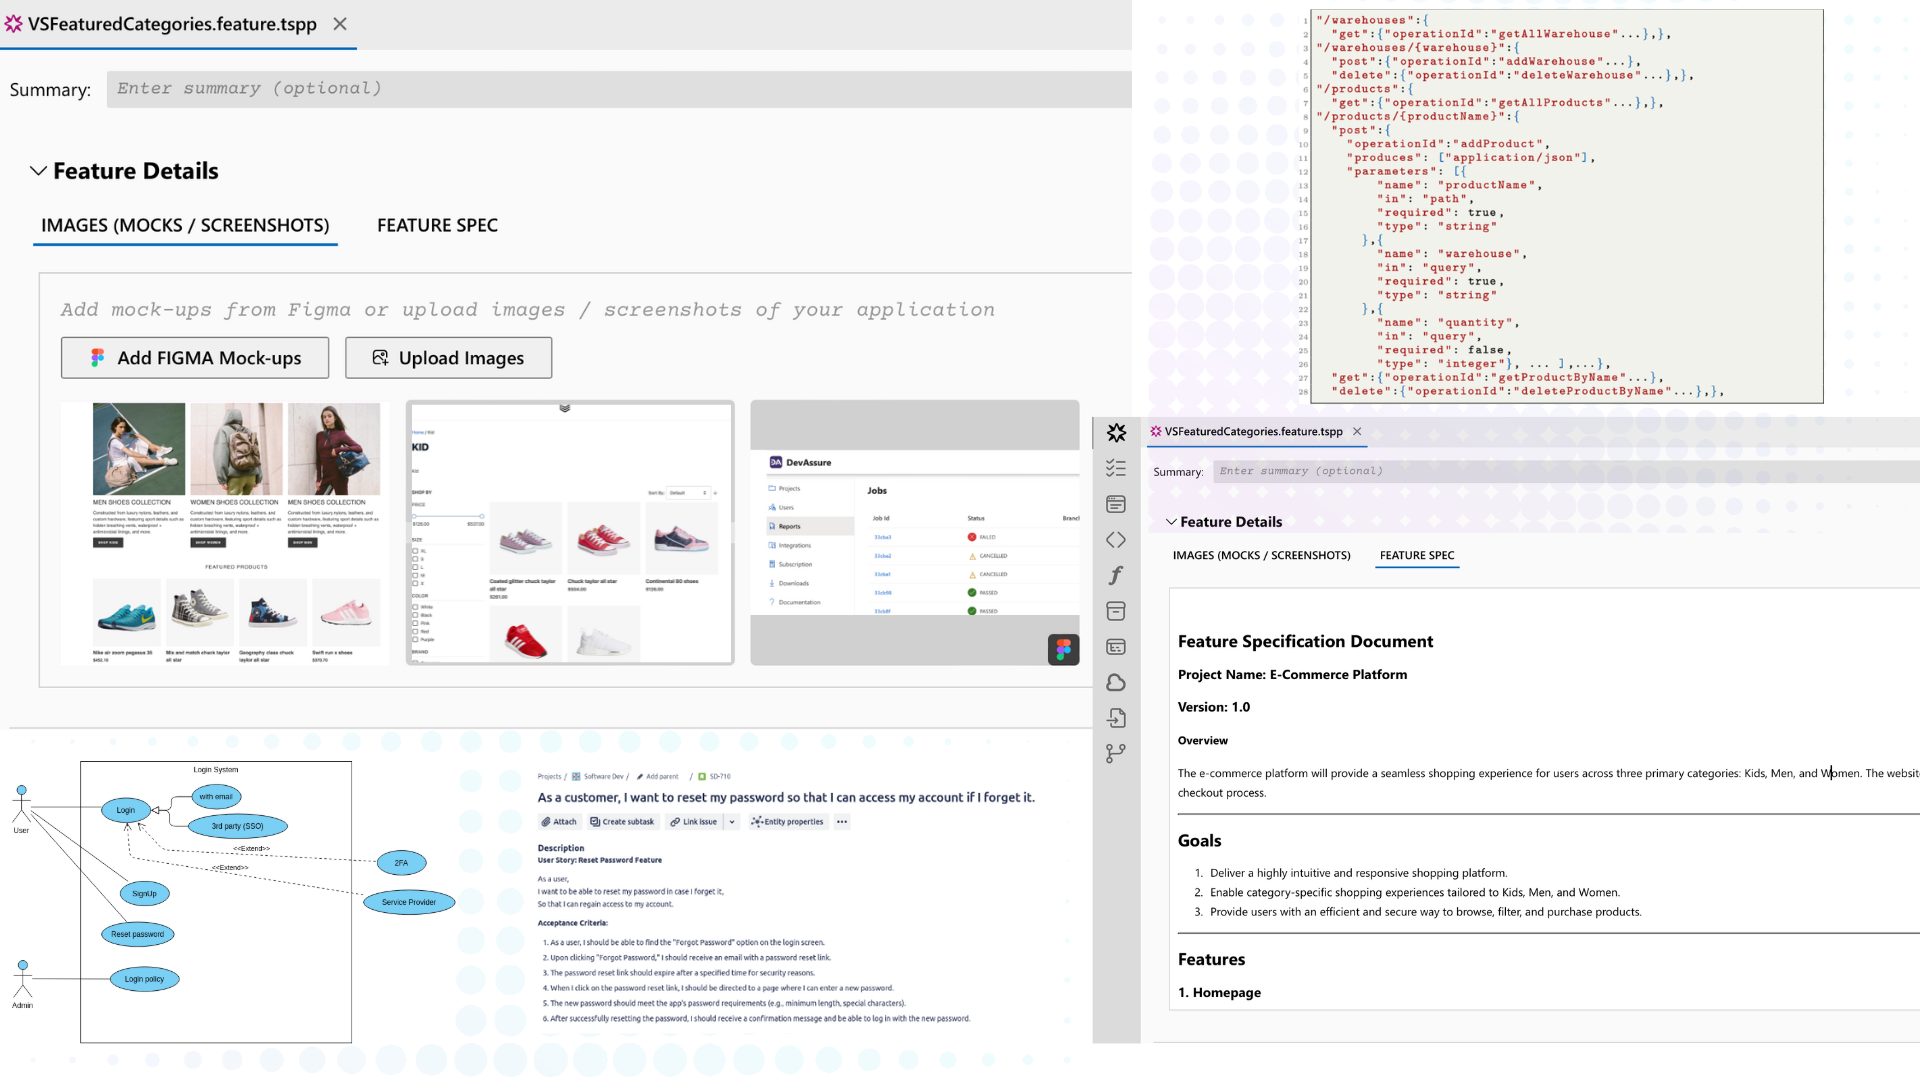The height and width of the screenshot is (1080, 1920).
Task: Switch to the large FEATURE SPEC tab
Action: click(437, 225)
